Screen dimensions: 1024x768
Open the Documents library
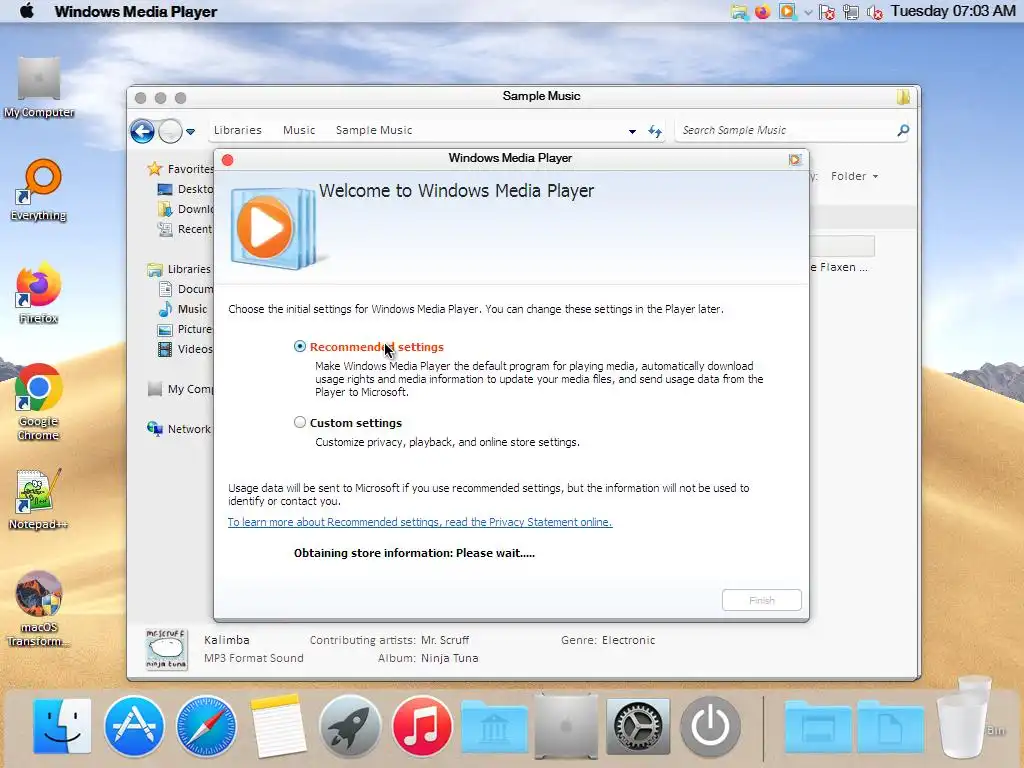pyautogui.click(x=185, y=289)
